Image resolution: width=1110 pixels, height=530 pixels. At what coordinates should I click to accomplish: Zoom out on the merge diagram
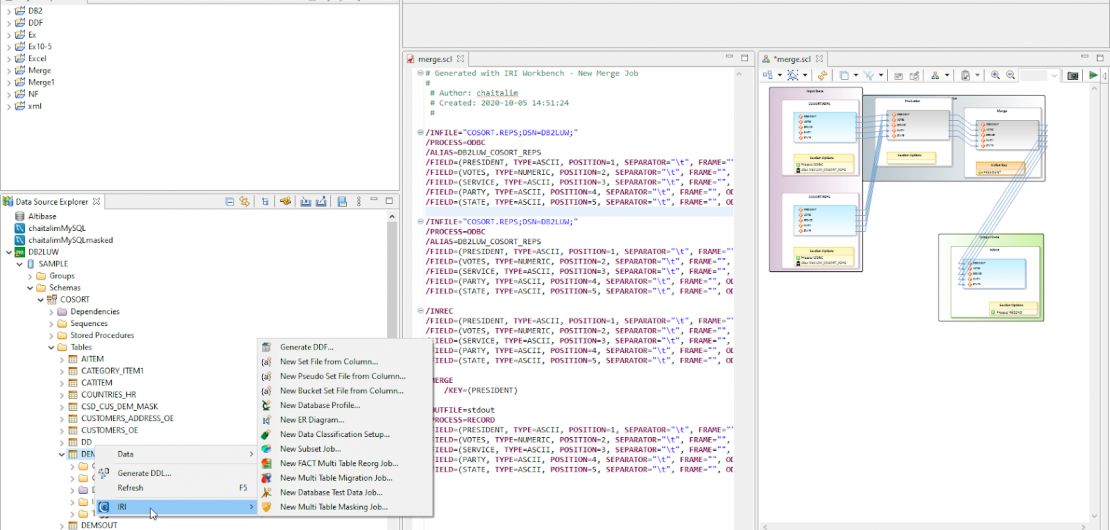[1010, 75]
